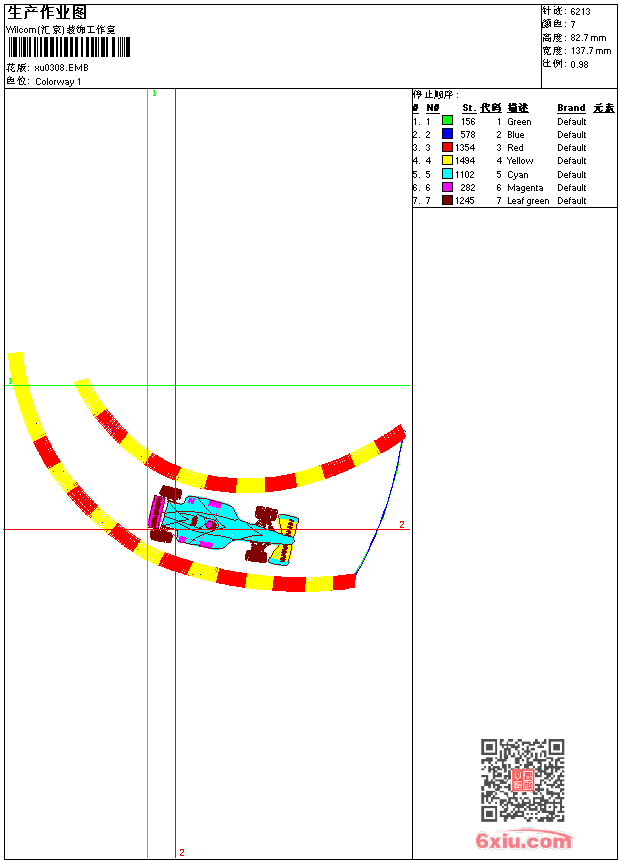Click the Red thread color swatch
Image resolution: width=620 pixels, height=860 pixels.
coord(447,147)
